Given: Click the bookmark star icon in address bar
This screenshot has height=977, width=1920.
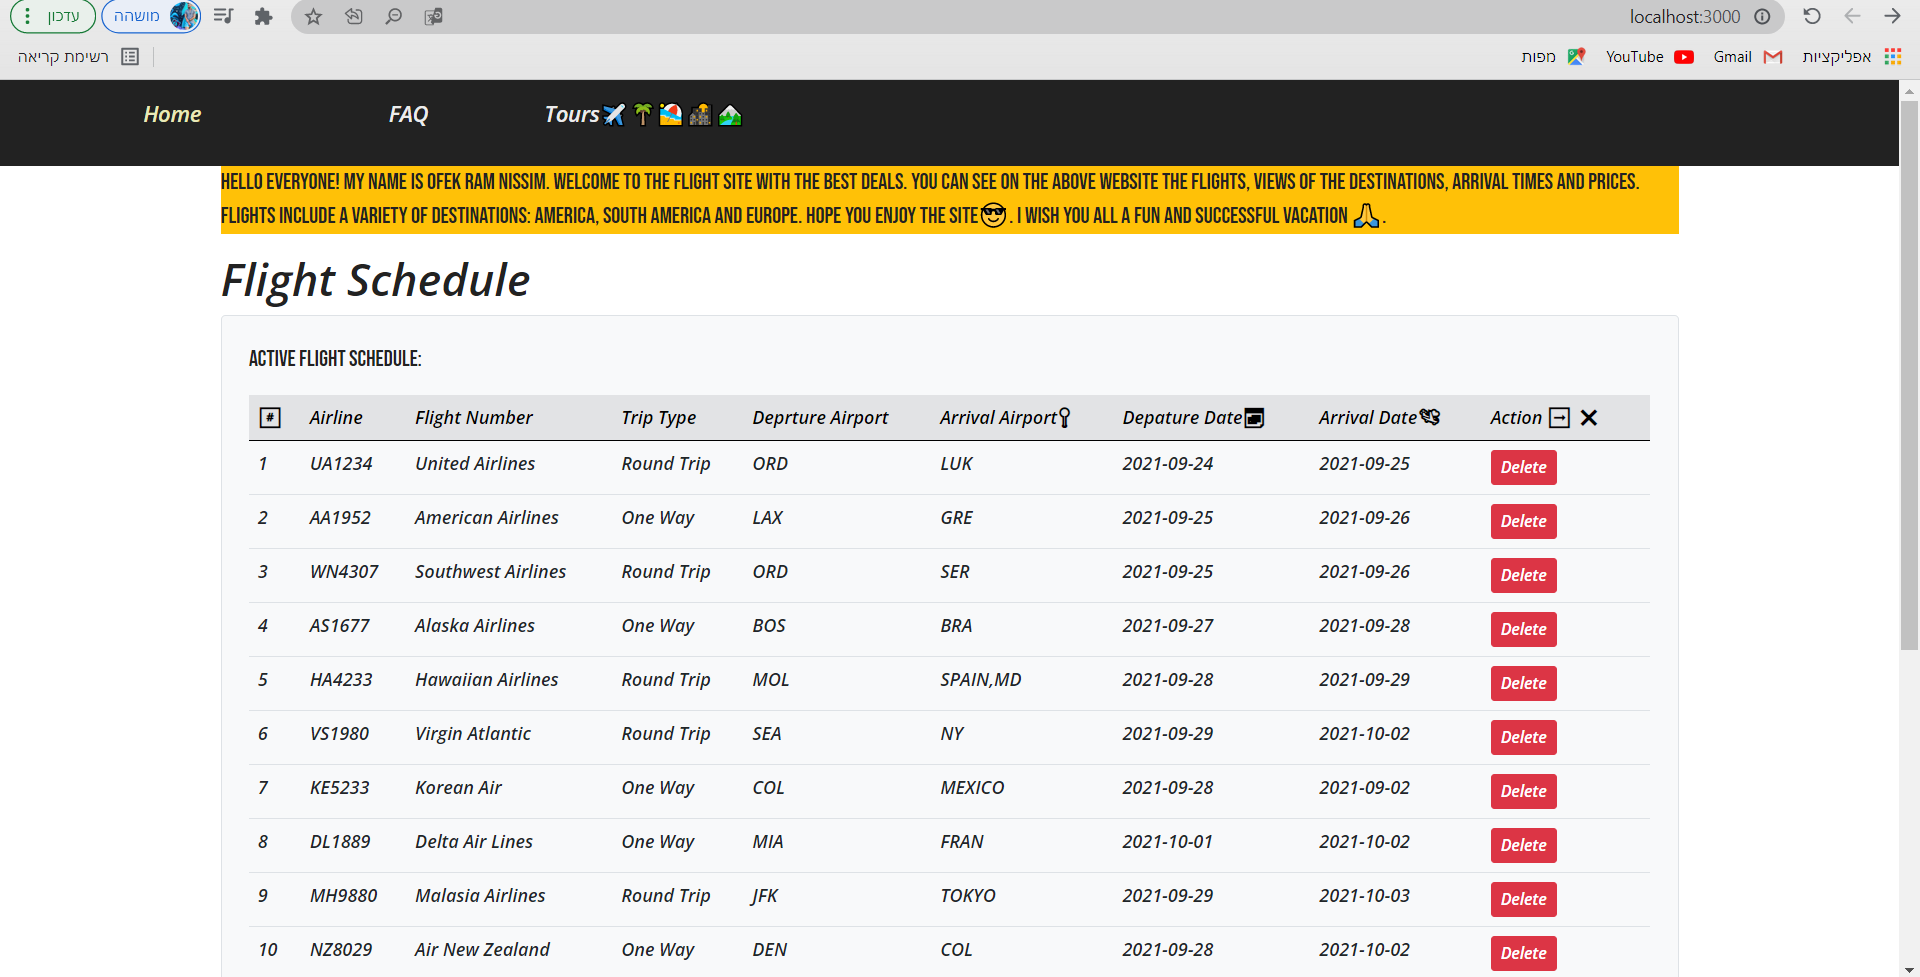Looking at the screenshot, I should tap(313, 17).
